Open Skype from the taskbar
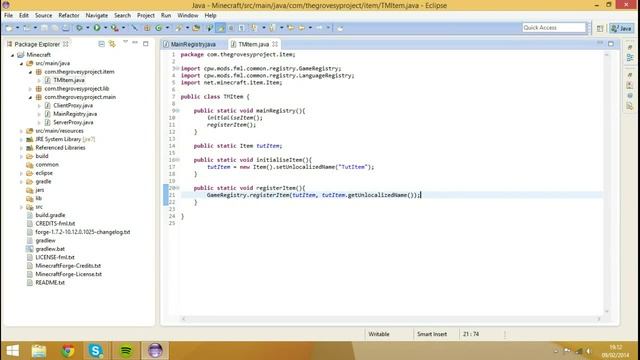This screenshot has width=640, height=360. click(x=96, y=351)
